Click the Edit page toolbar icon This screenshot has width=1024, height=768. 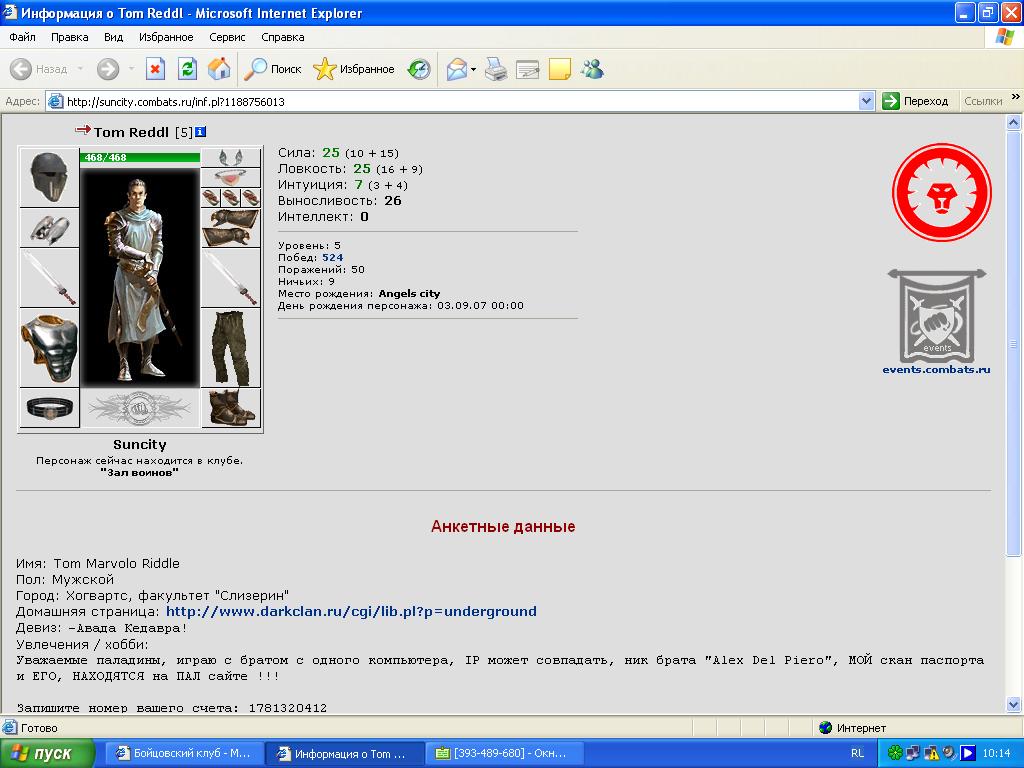527,69
